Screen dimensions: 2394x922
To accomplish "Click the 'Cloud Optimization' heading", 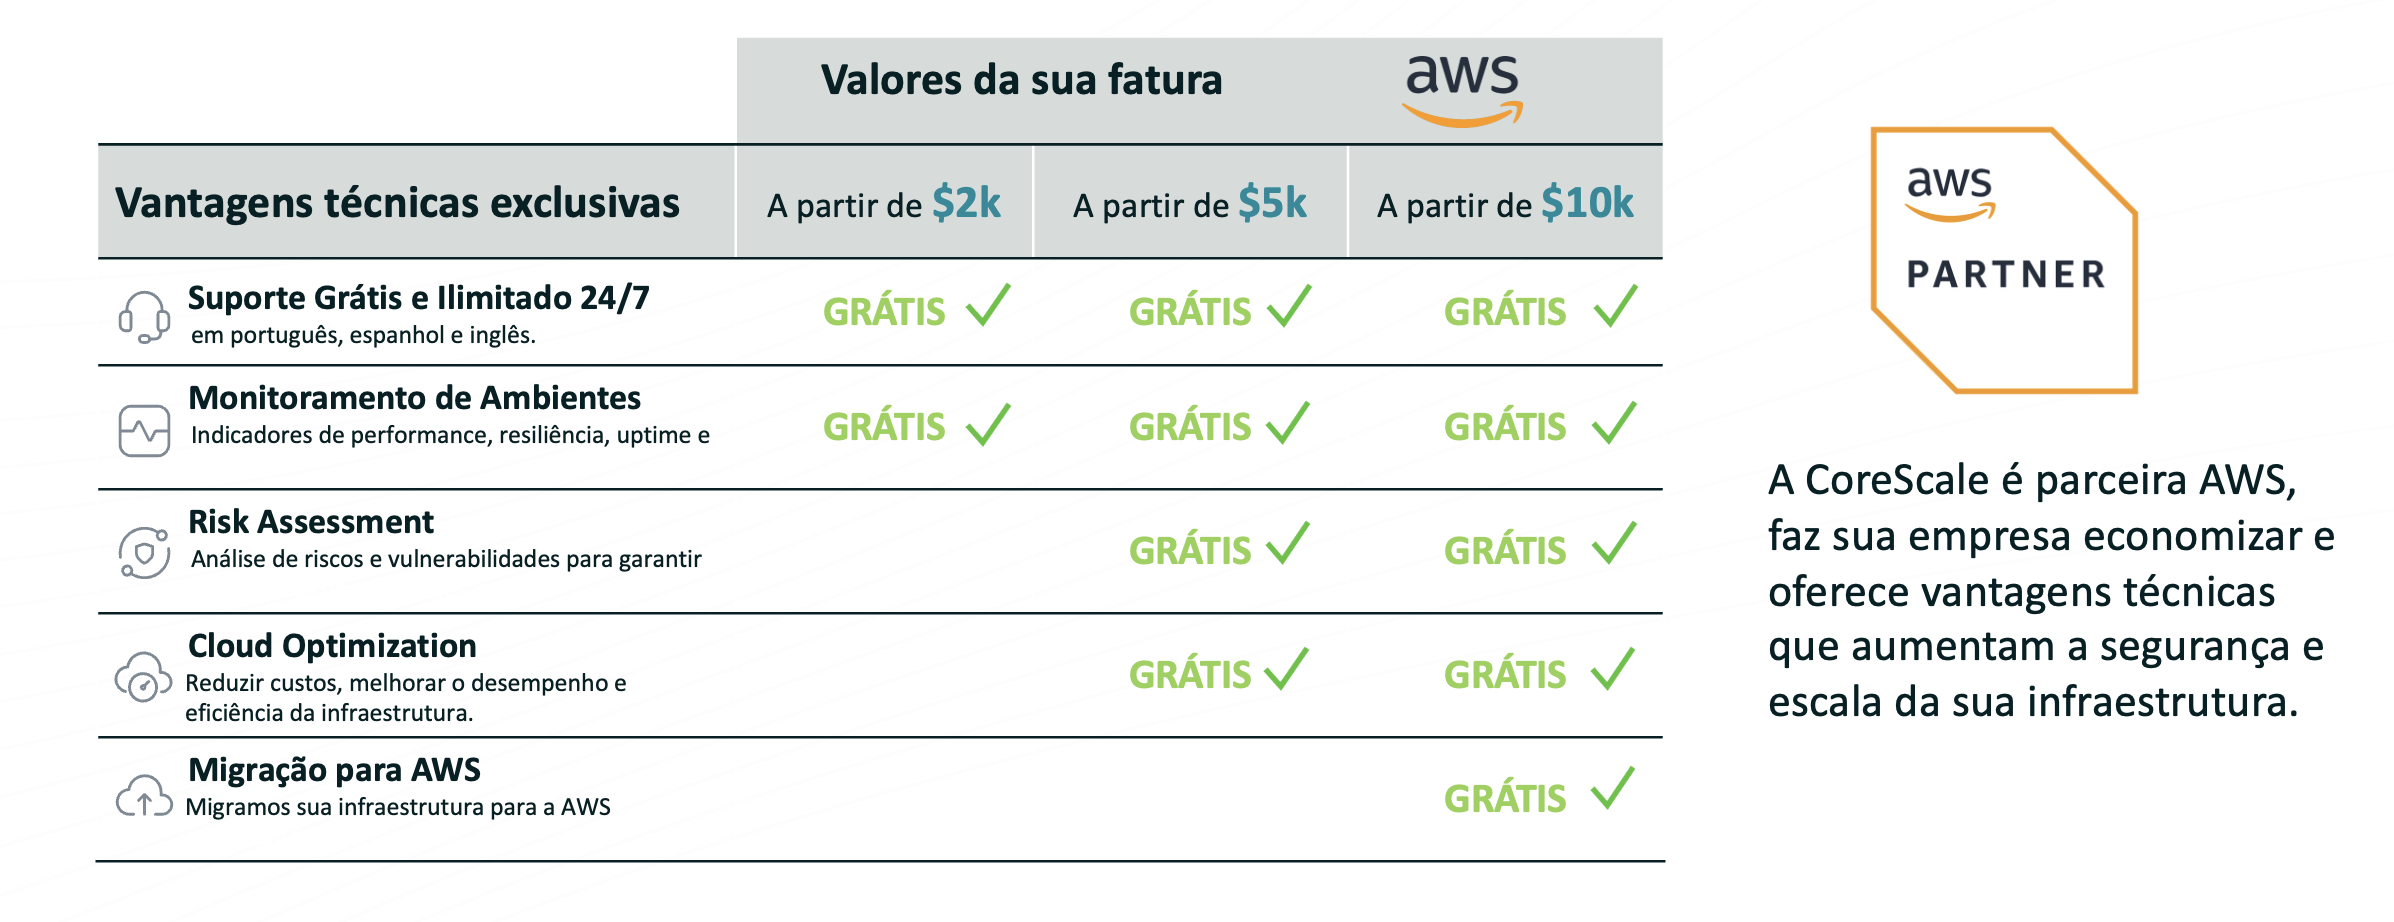I will click(x=332, y=646).
